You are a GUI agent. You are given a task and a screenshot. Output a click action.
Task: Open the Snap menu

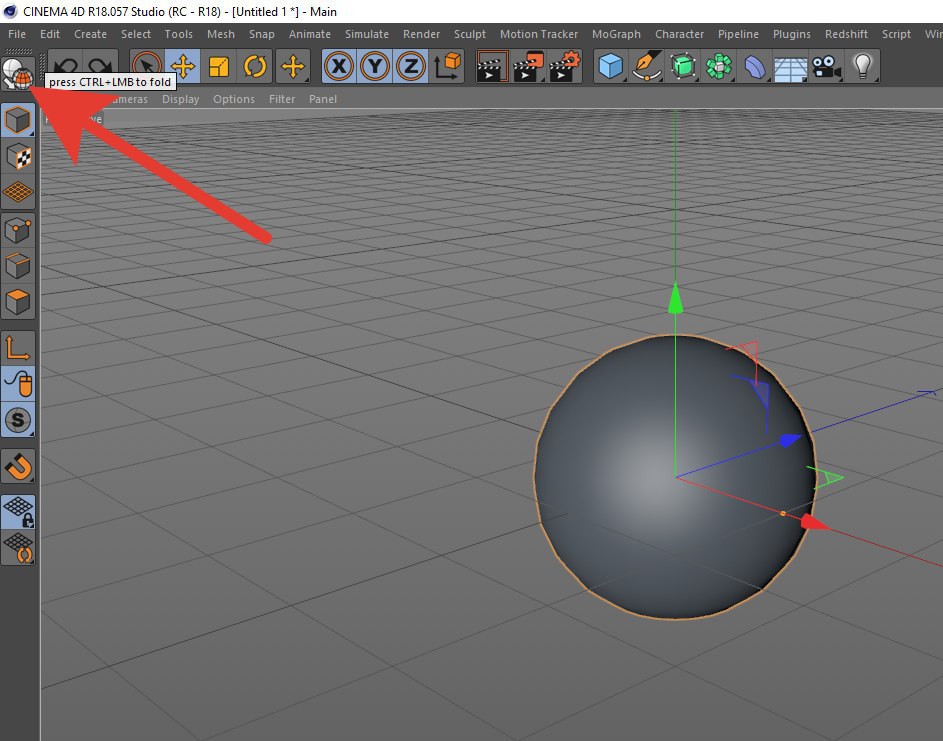pyautogui.click(x=262, y=34)
